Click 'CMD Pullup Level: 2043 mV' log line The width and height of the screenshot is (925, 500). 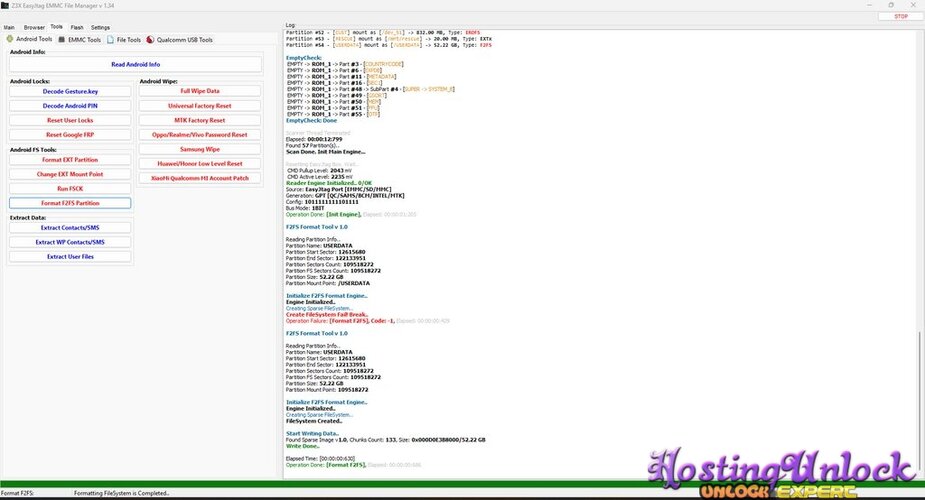320,170
